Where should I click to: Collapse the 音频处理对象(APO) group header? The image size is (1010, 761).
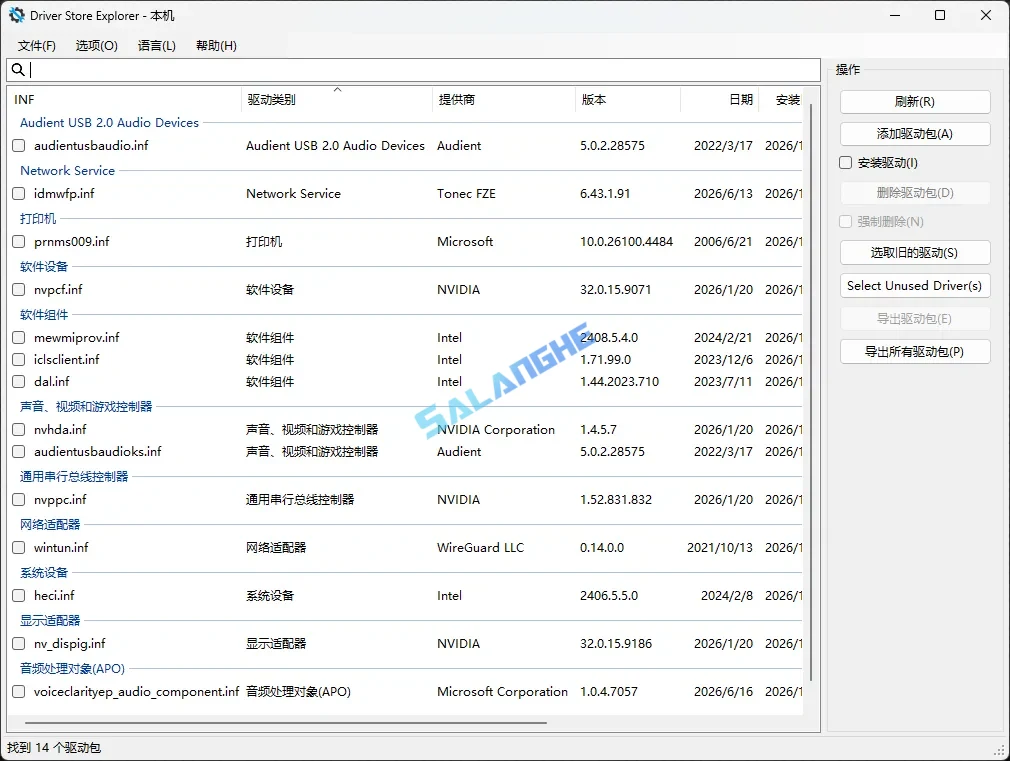72,669
